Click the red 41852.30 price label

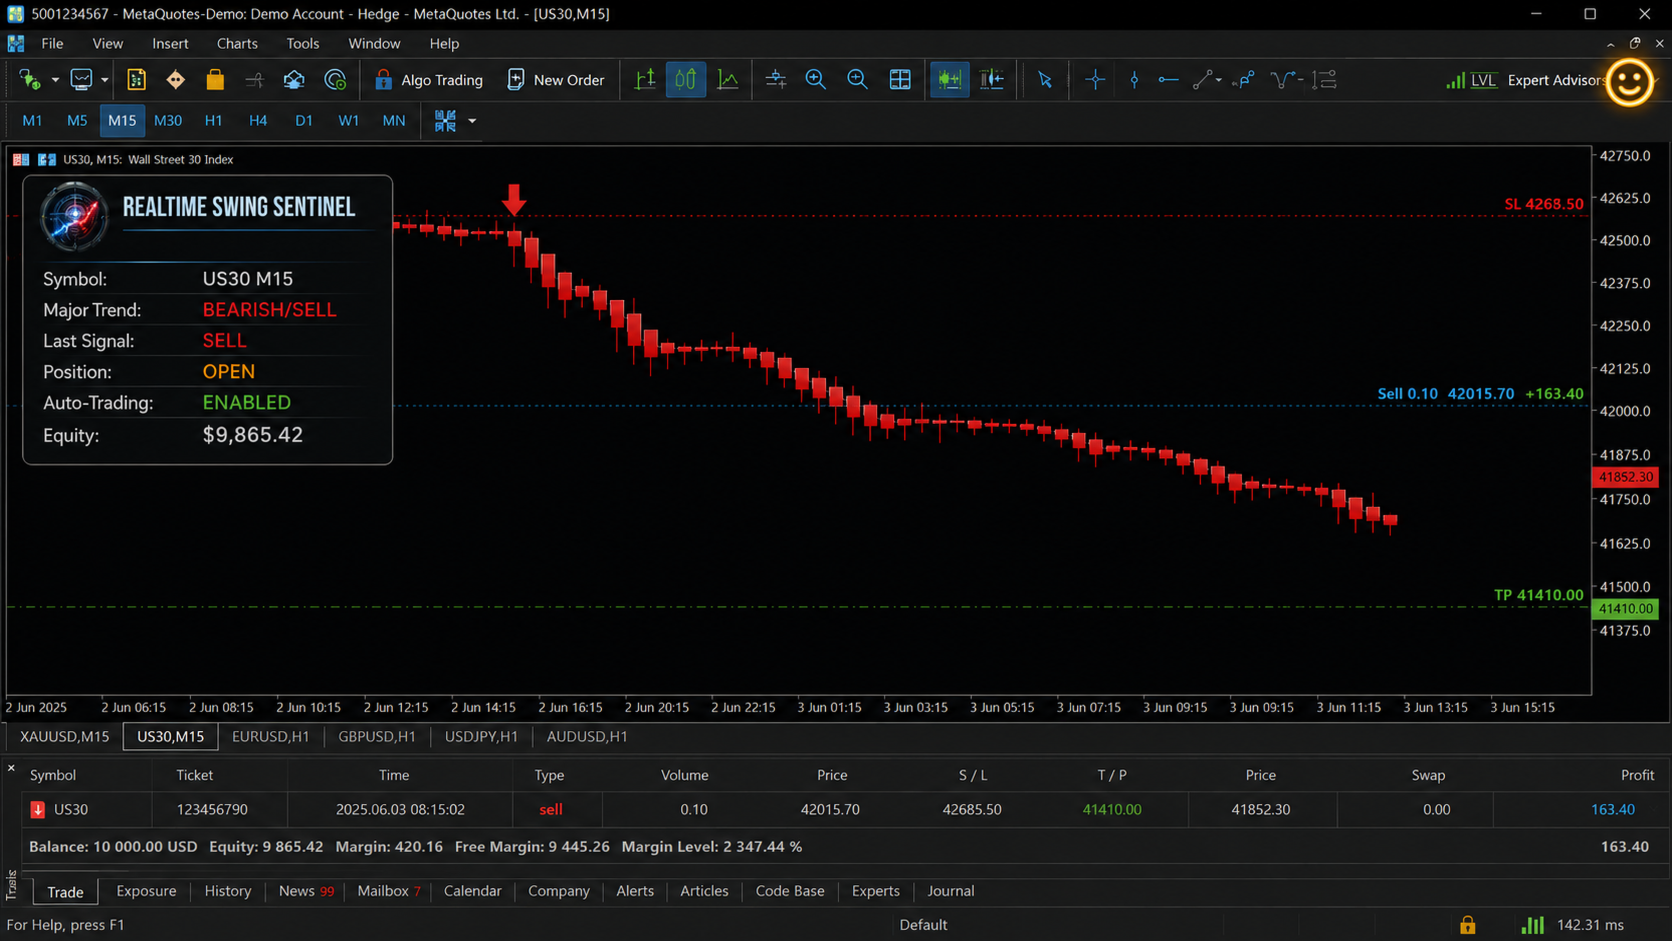point(1625,478)
